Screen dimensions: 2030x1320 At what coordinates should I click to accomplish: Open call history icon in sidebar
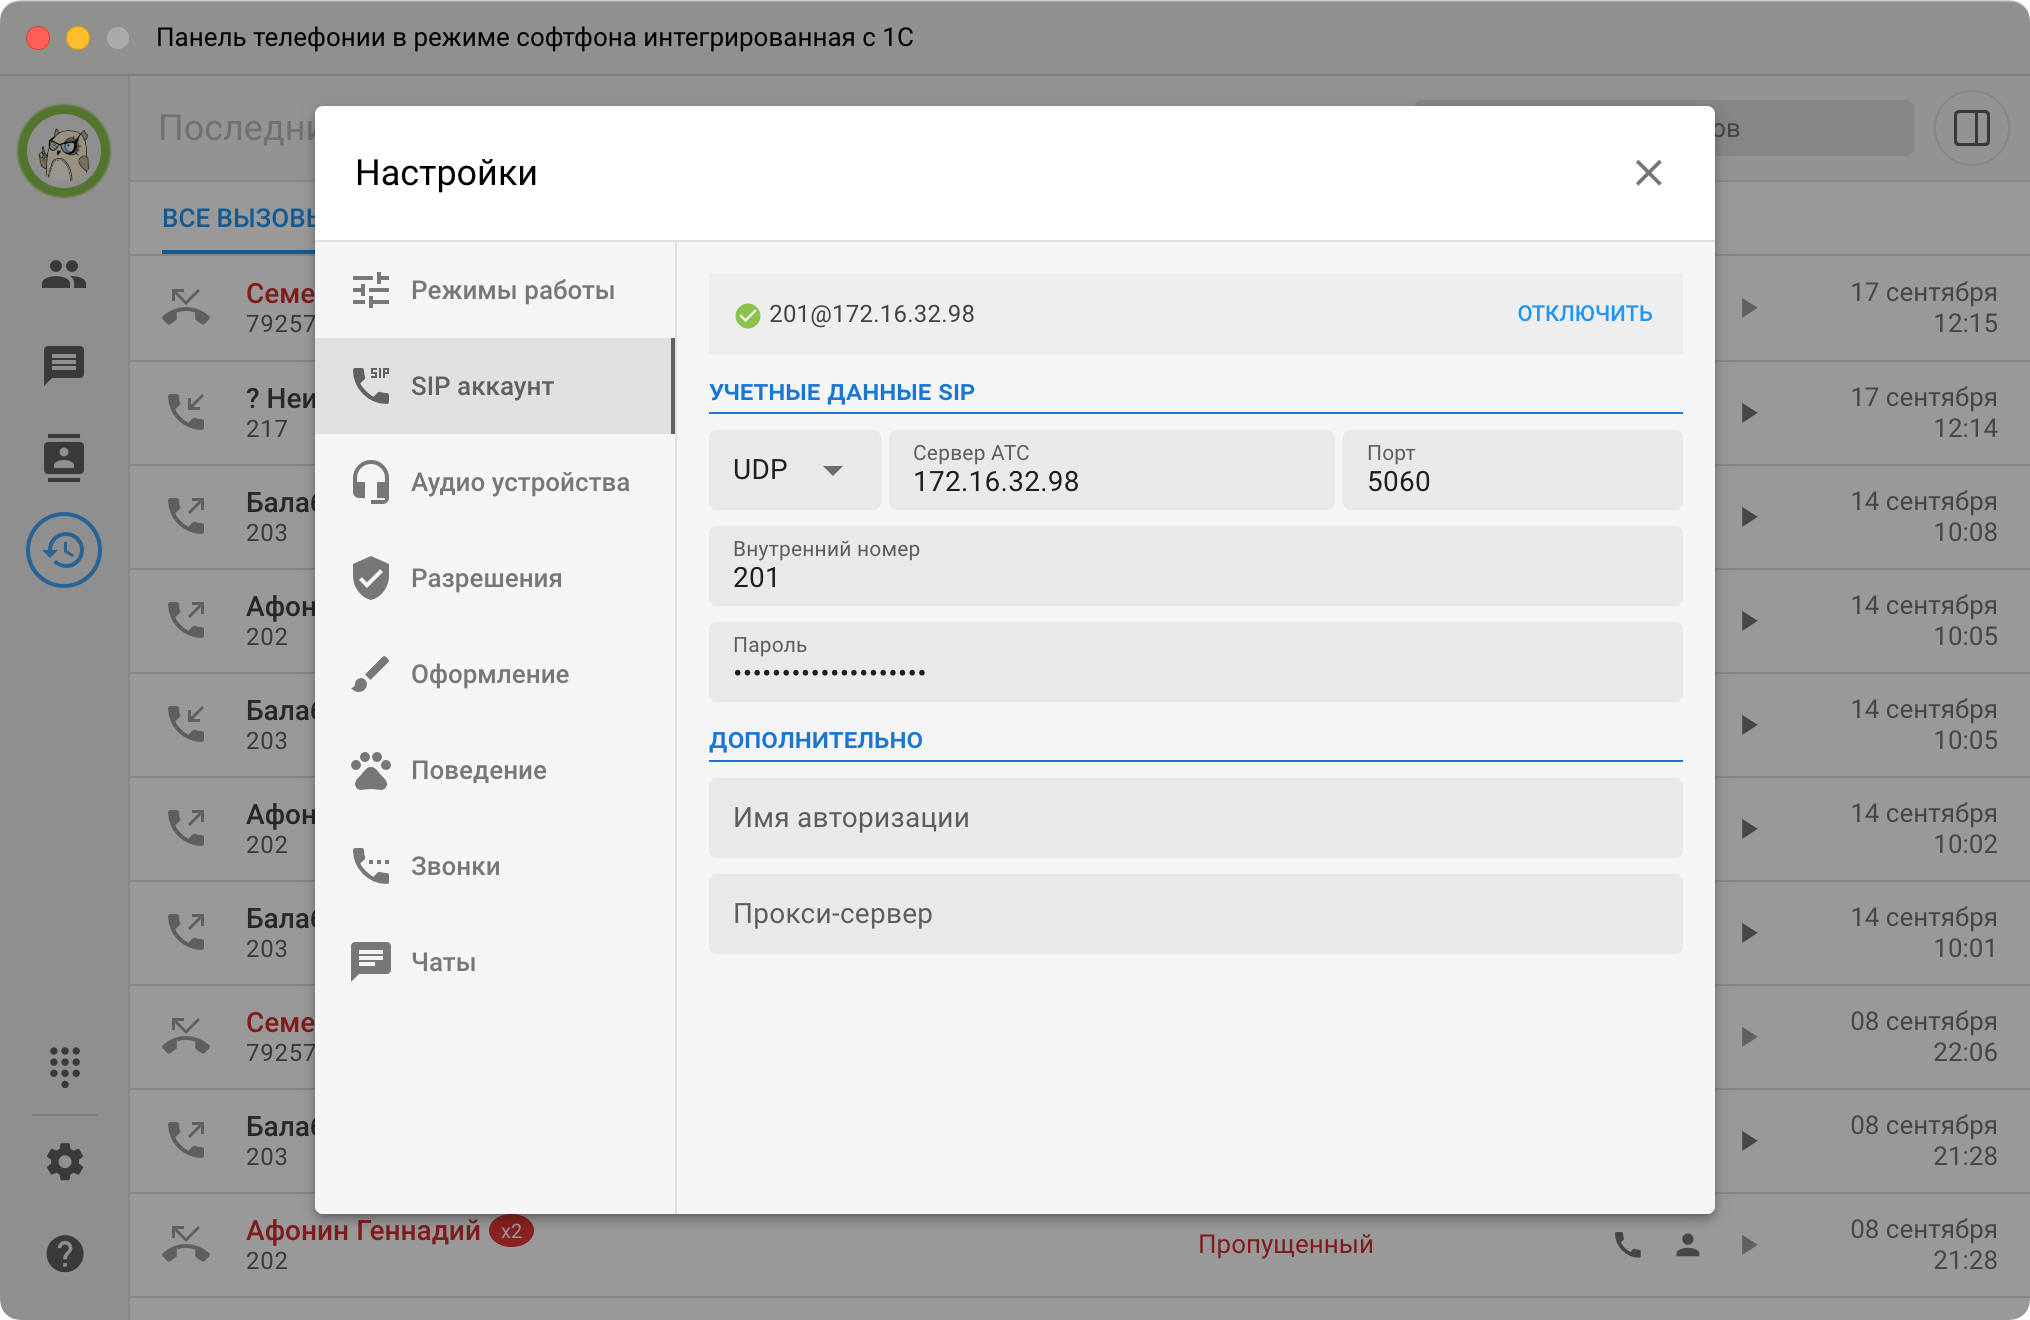[64, 550]
